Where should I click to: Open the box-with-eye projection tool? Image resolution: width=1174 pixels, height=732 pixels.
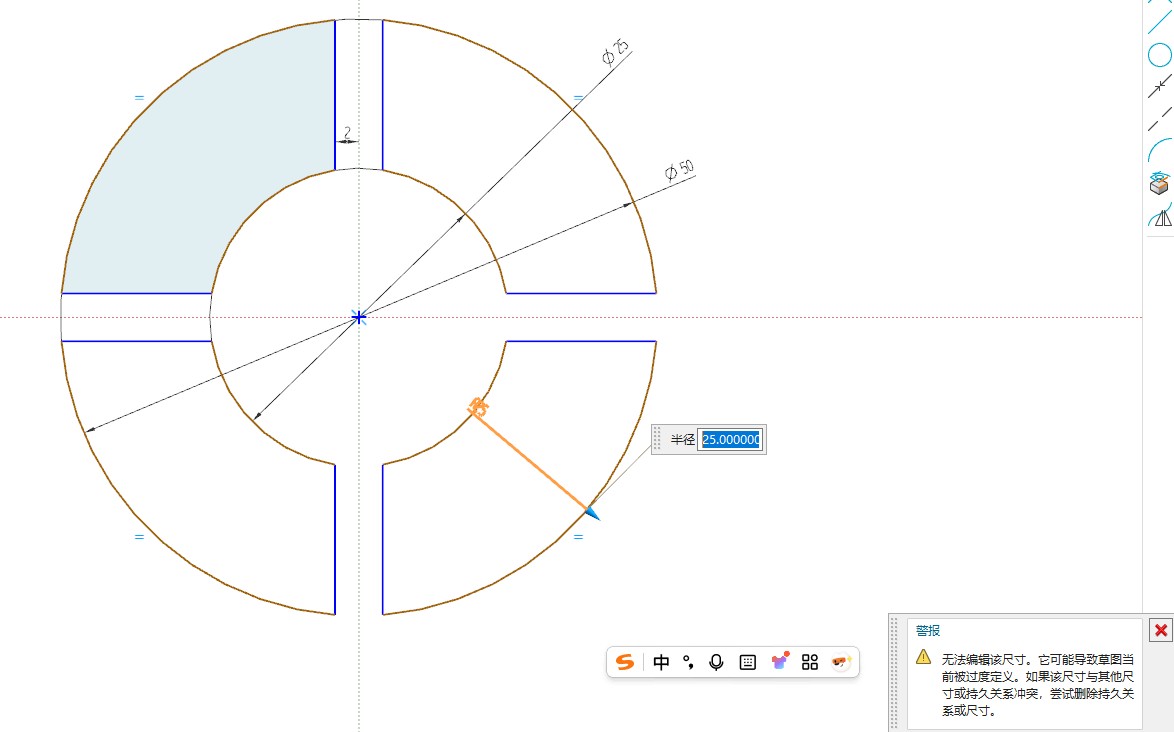tap(1160, 183)
